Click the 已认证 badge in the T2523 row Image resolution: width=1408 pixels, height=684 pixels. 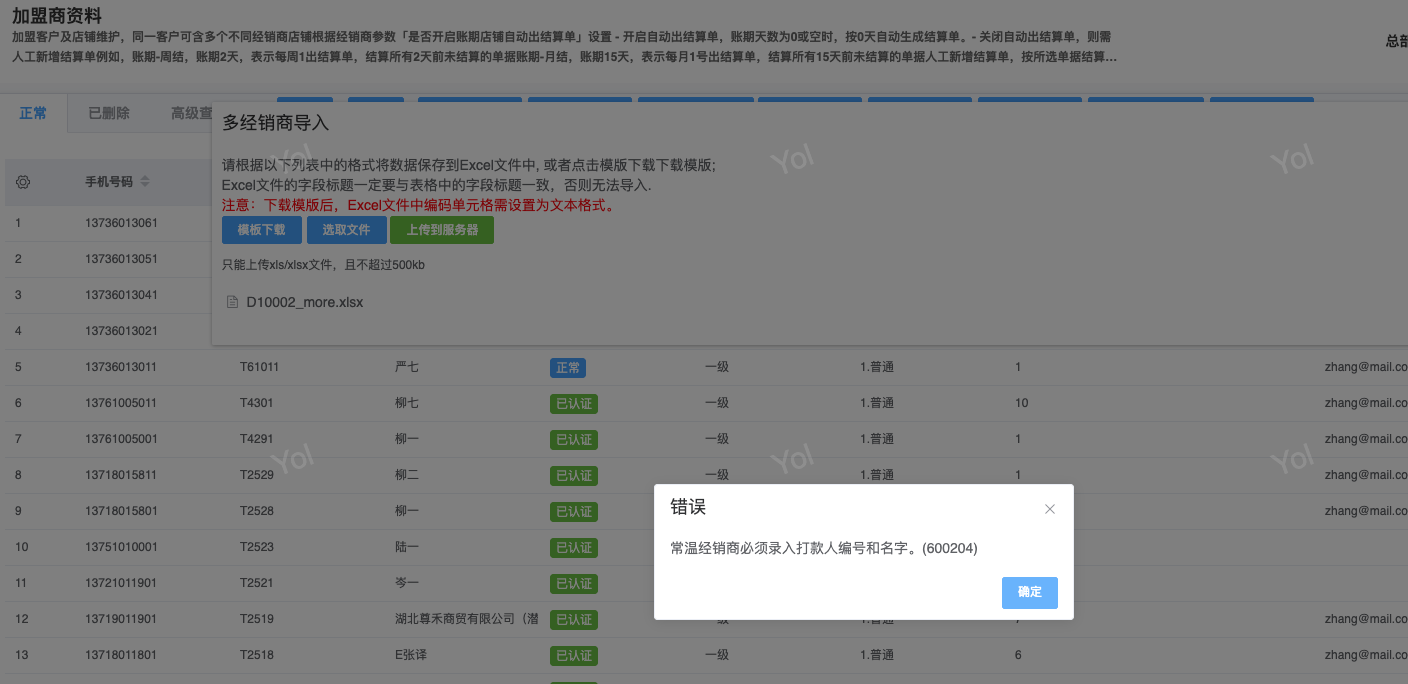point(574,547)
